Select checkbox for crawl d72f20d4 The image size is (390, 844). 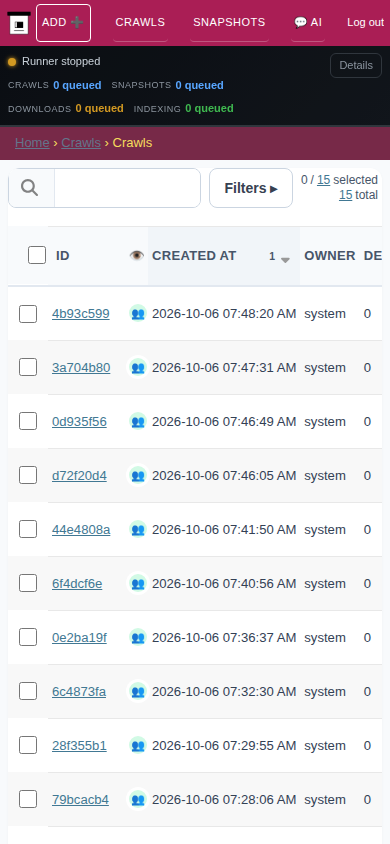[28, 475]
